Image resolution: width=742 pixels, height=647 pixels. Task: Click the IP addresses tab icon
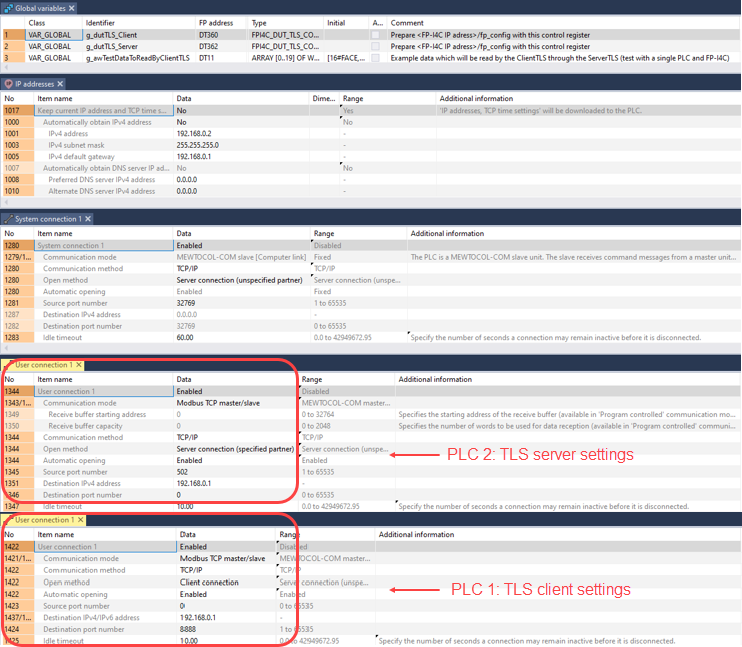[x=9, y=84]
